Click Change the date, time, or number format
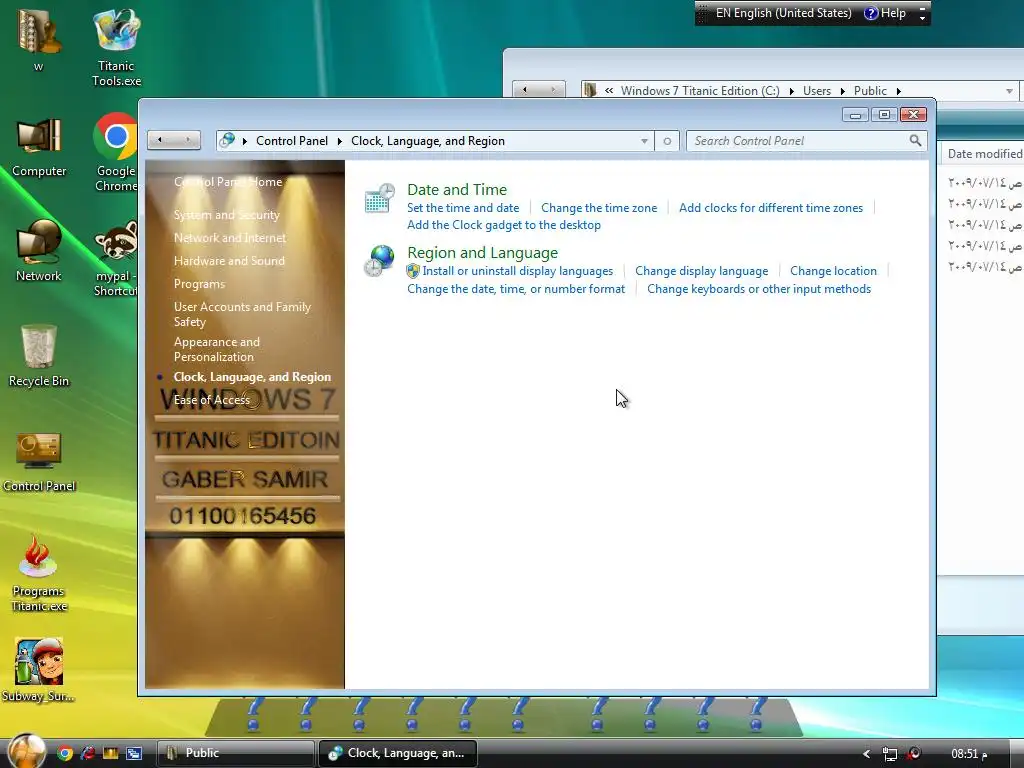This screenshot has height=768, width=1024. point(516,289)
